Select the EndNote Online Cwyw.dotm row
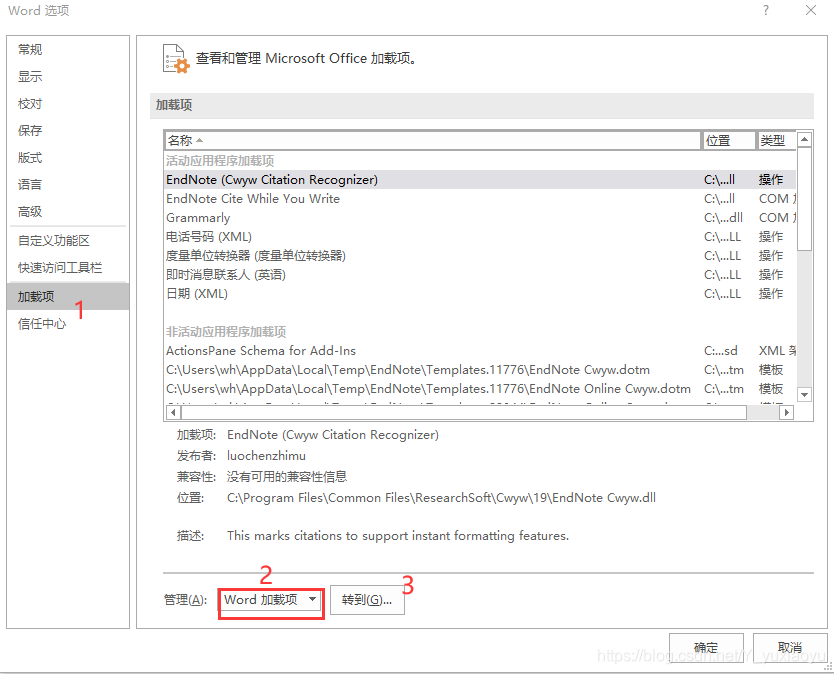The image size is (834, 674). click(x=480, y=389)
